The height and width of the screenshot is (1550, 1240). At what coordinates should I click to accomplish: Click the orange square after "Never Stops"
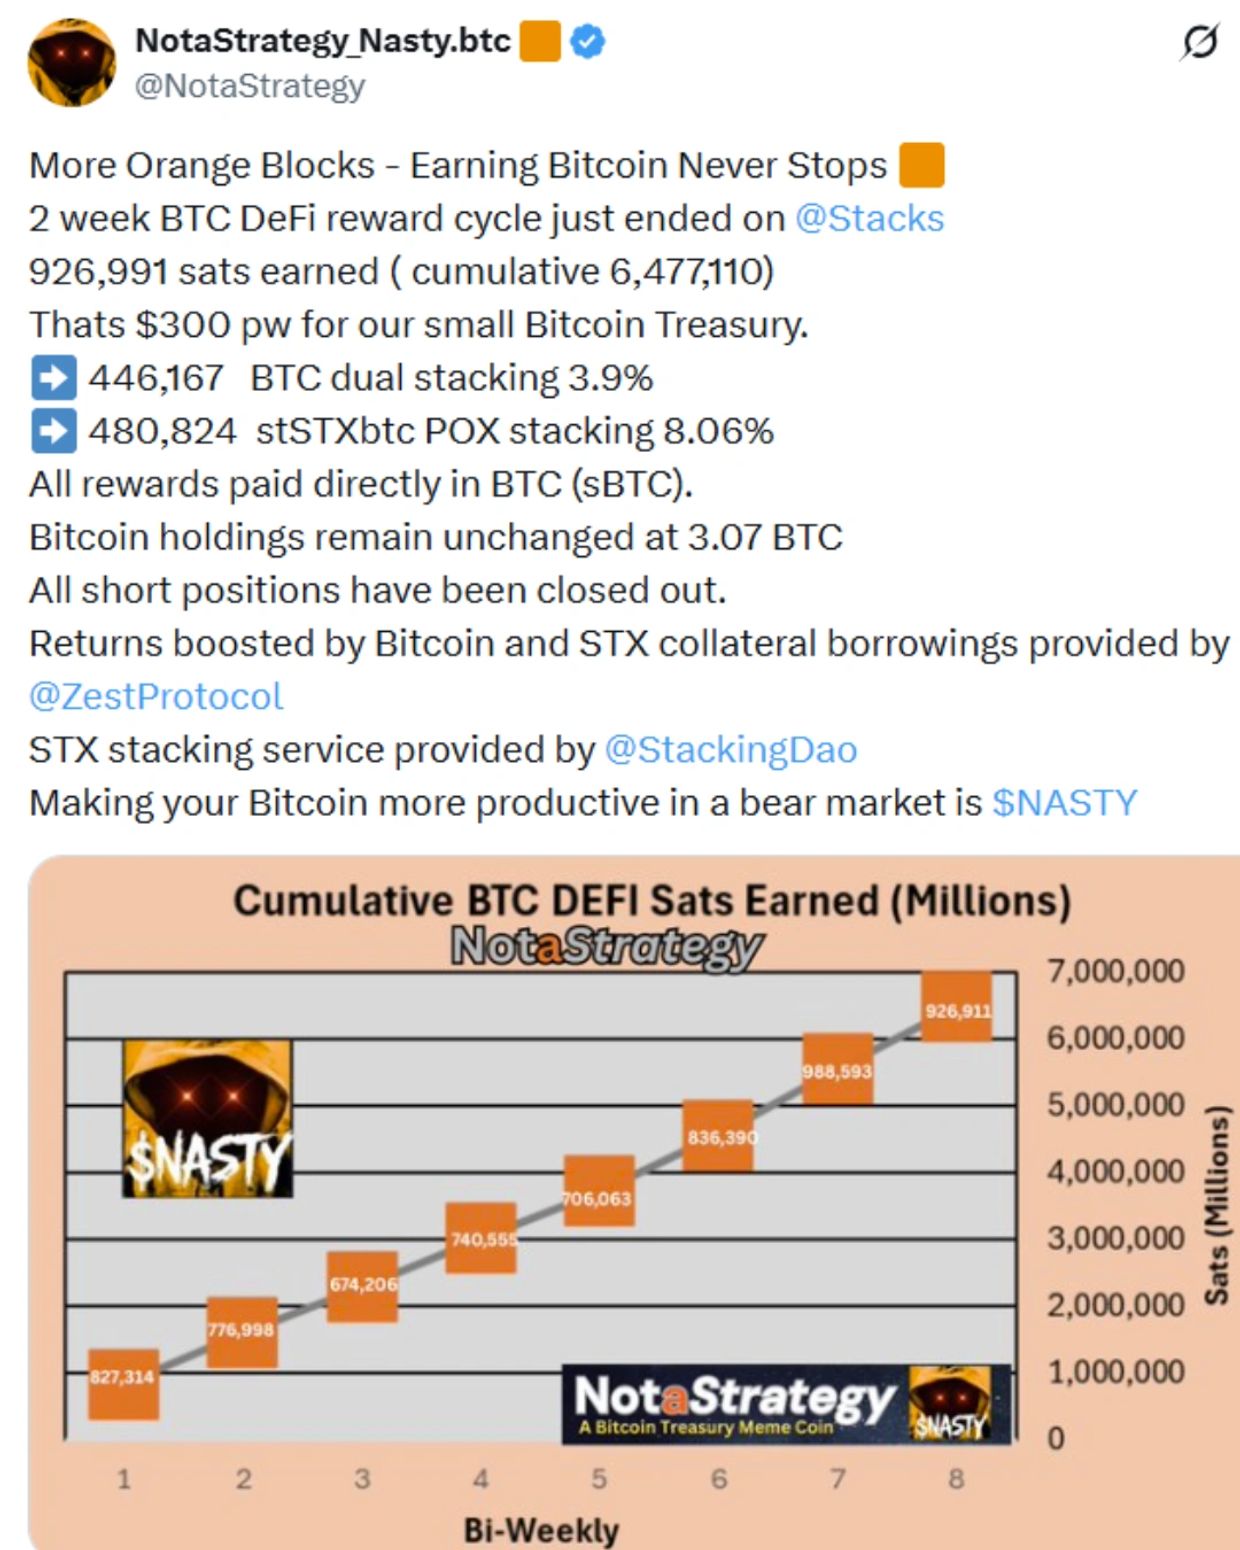921,165
